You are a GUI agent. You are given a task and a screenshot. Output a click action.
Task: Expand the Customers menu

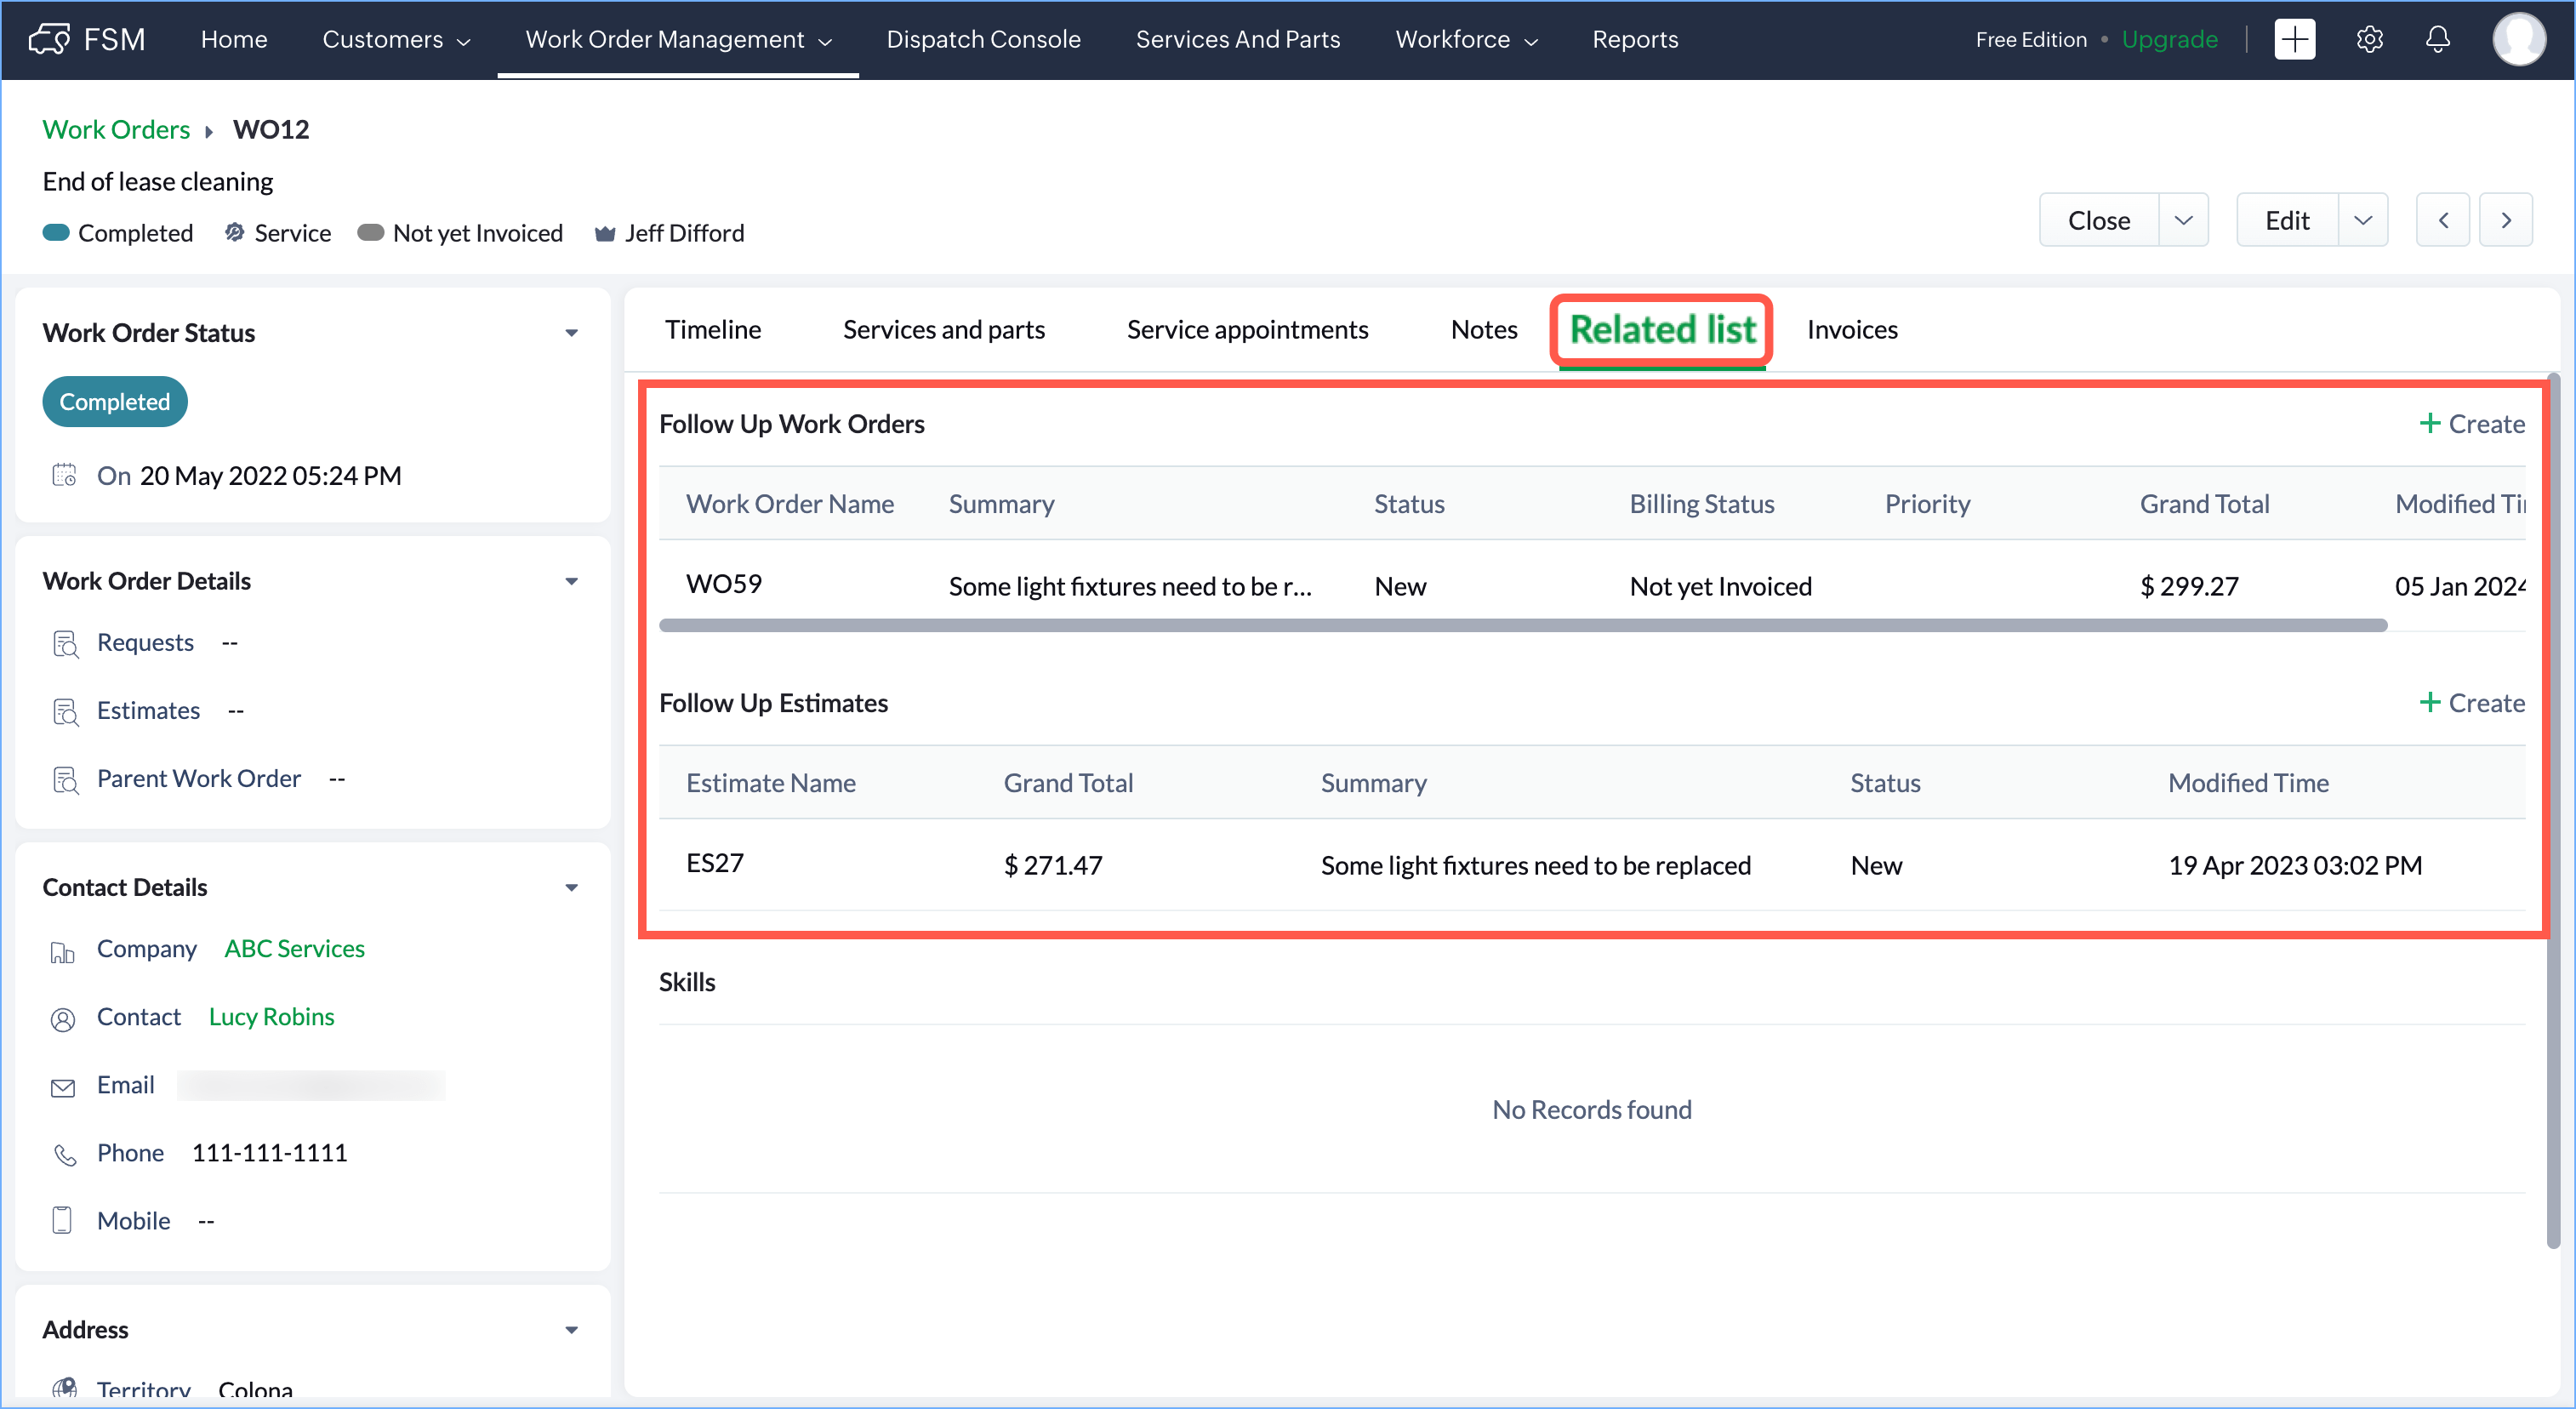coord(395,40)
